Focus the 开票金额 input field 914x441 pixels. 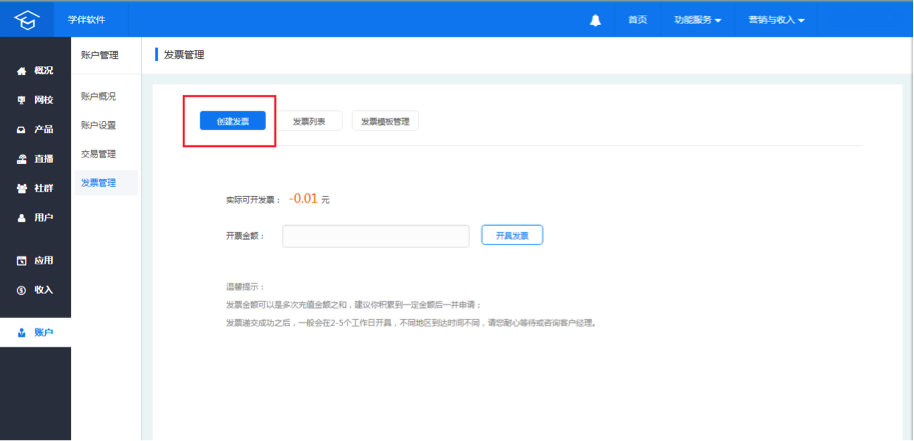376,235
